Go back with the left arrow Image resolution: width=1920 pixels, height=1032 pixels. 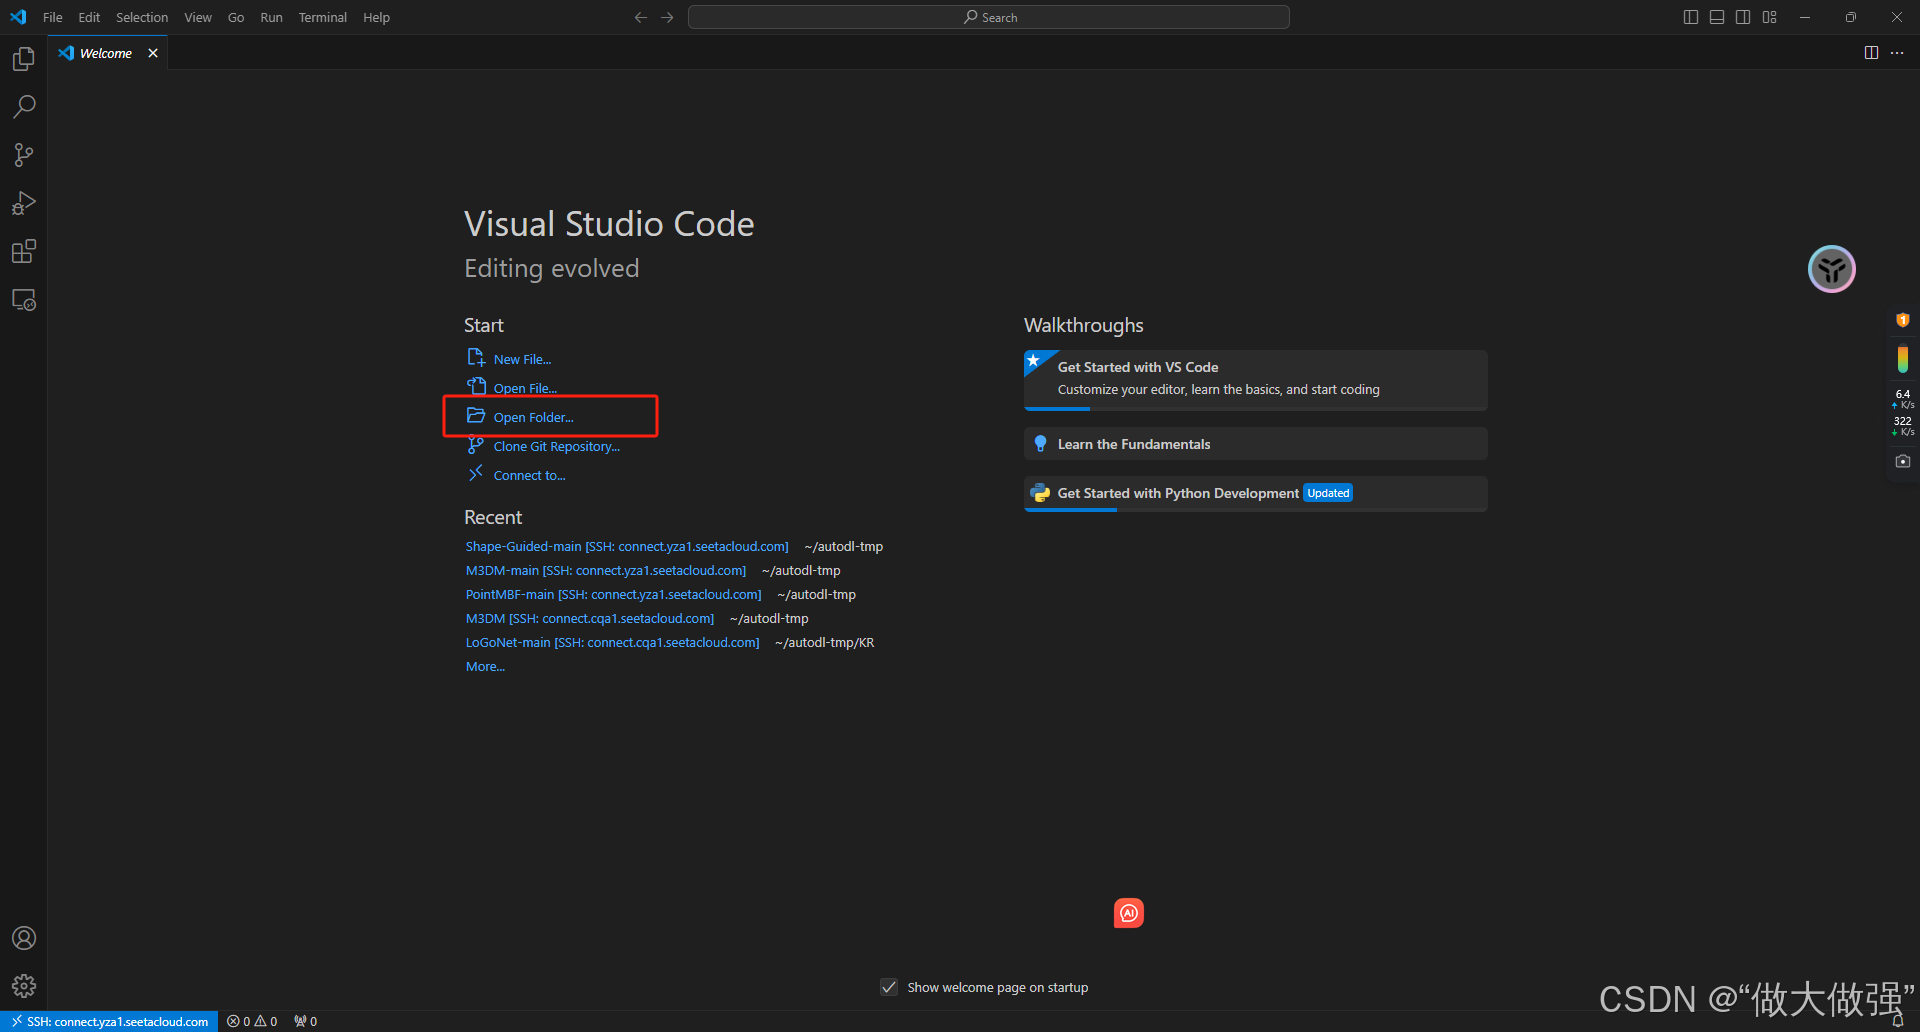point(641,17)
